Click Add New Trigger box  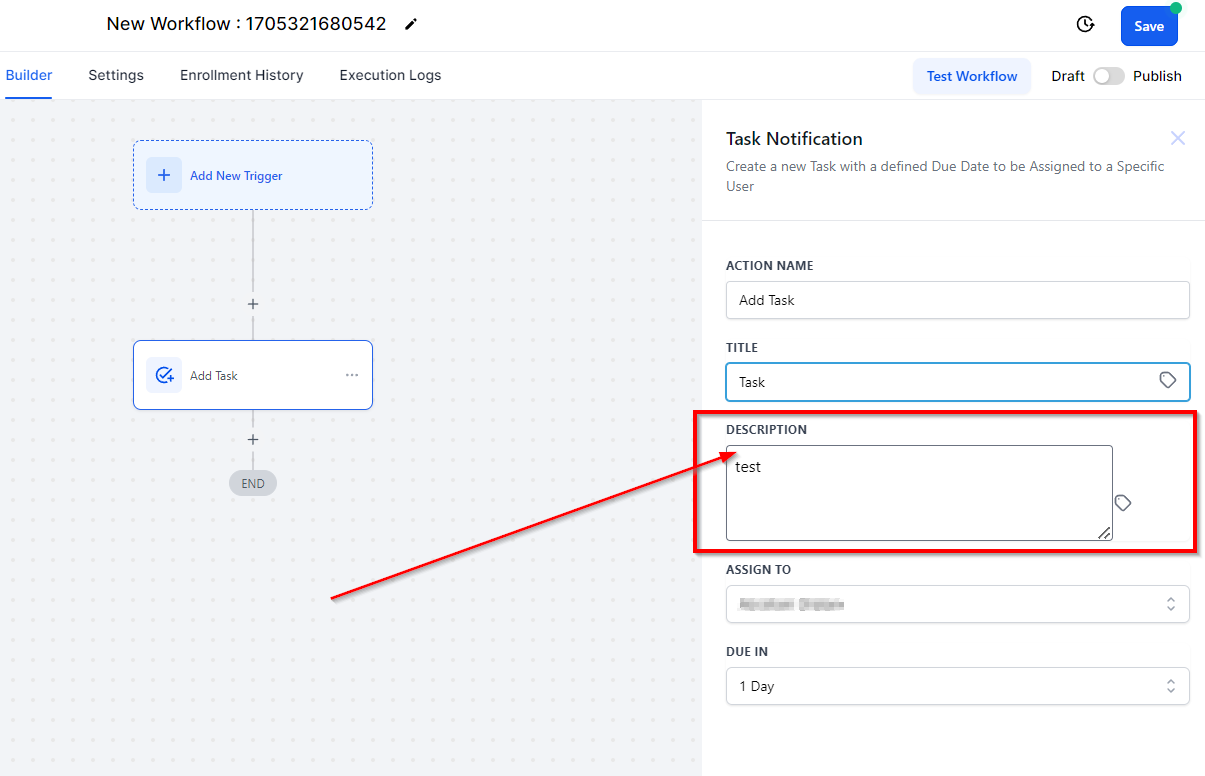(x=253, y=175)
